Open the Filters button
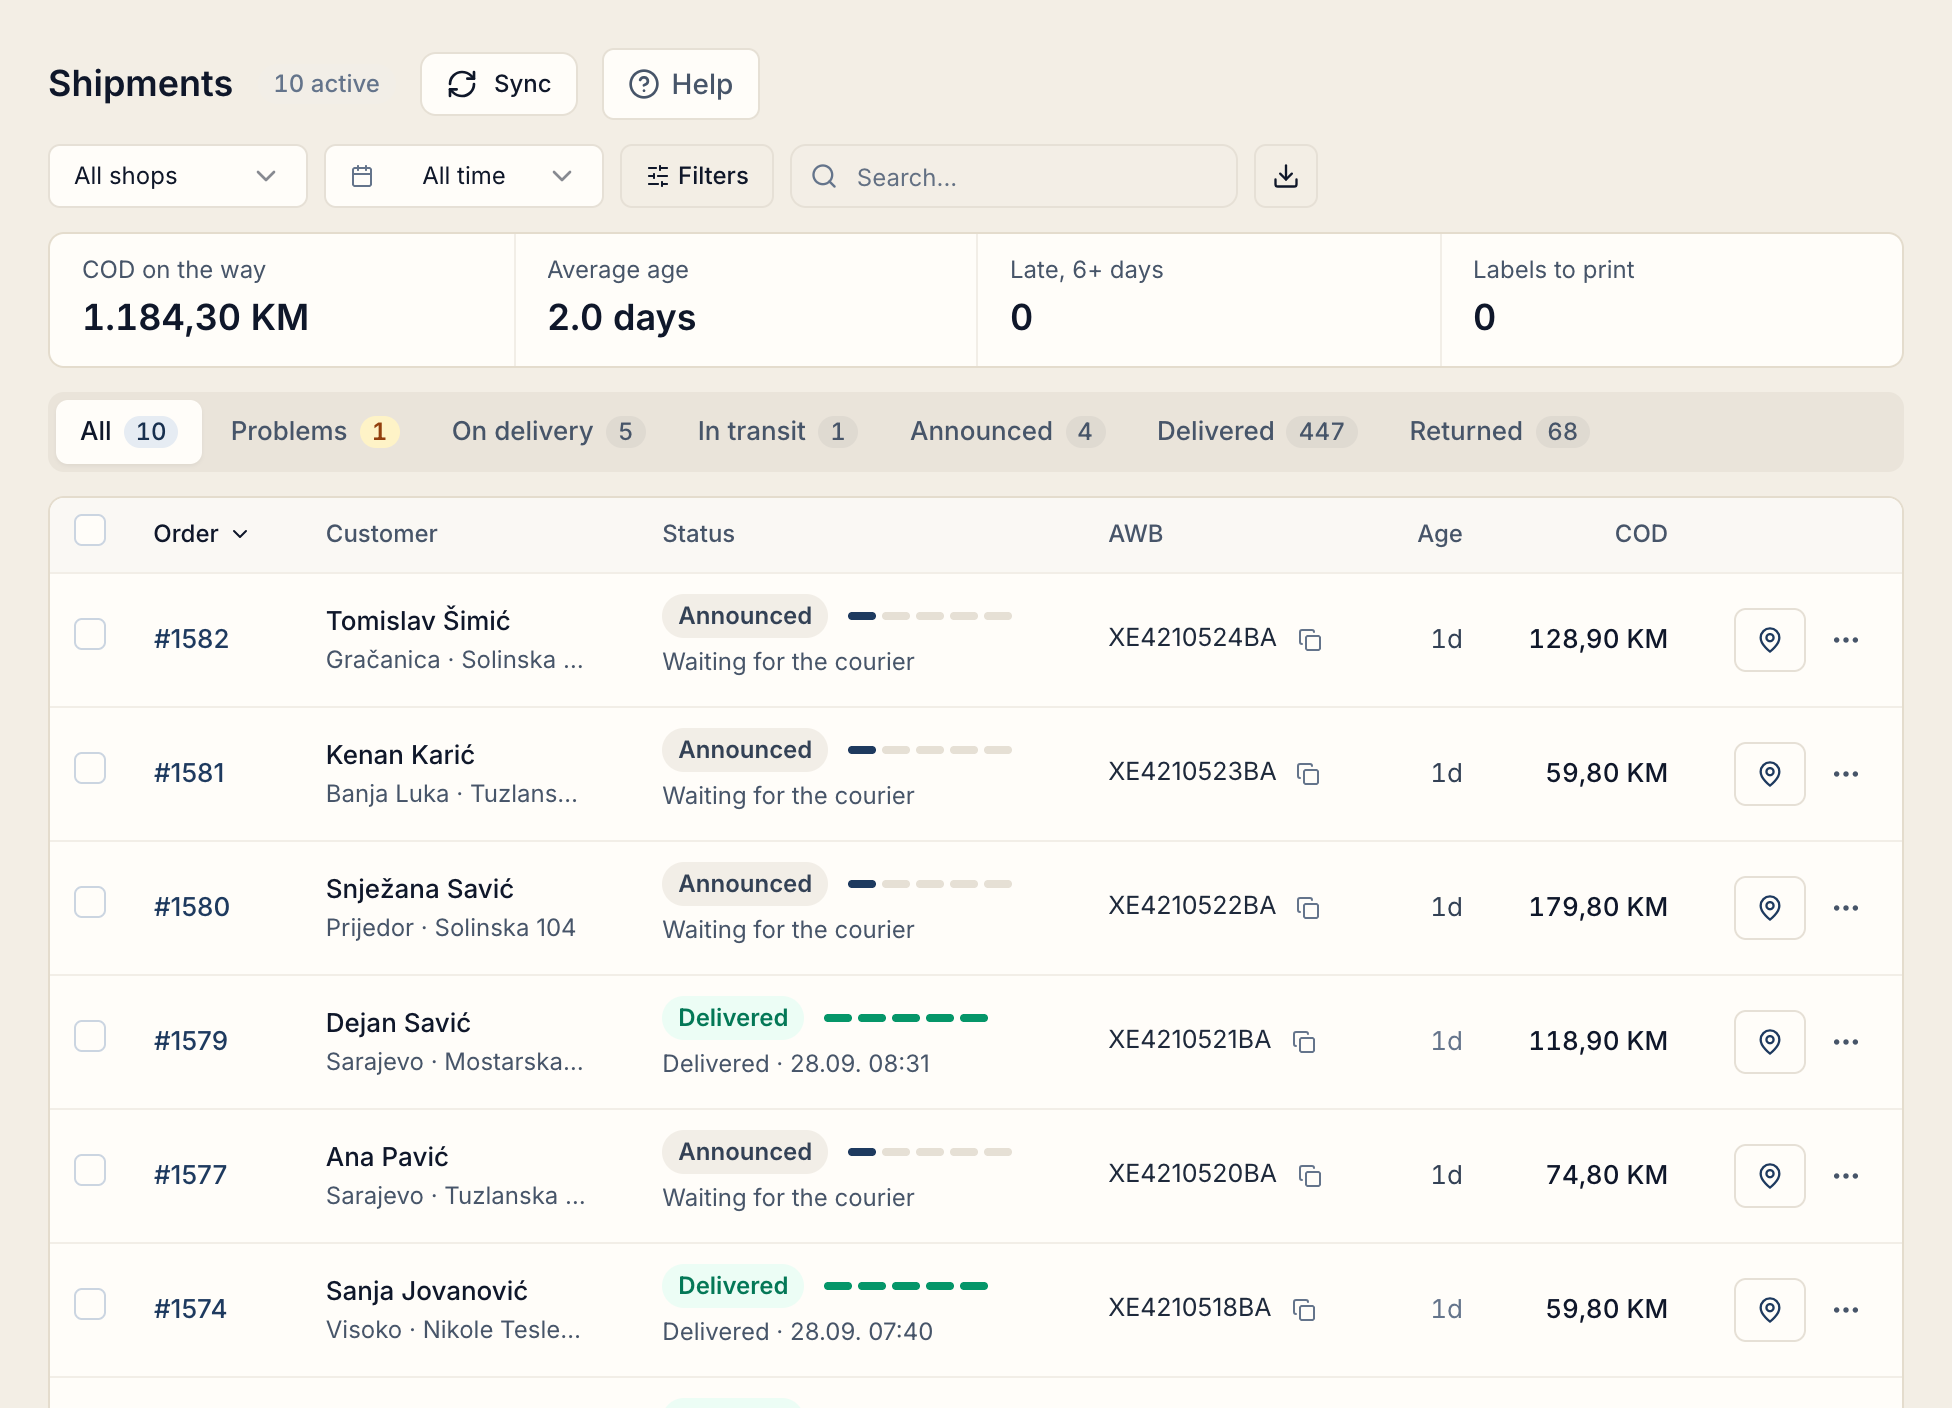This screenshot has width=1952, height=1408. coord(697,176)
